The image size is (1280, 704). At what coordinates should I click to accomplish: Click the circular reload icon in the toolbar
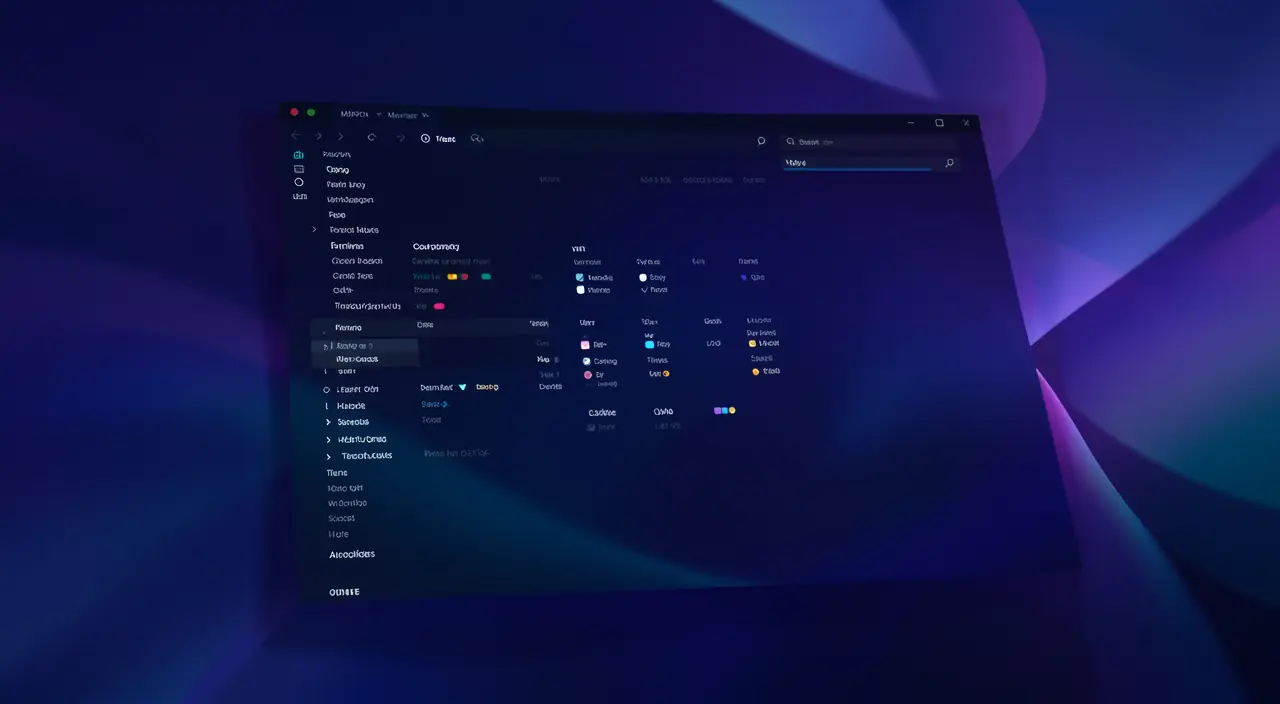(x=372, y=137)
